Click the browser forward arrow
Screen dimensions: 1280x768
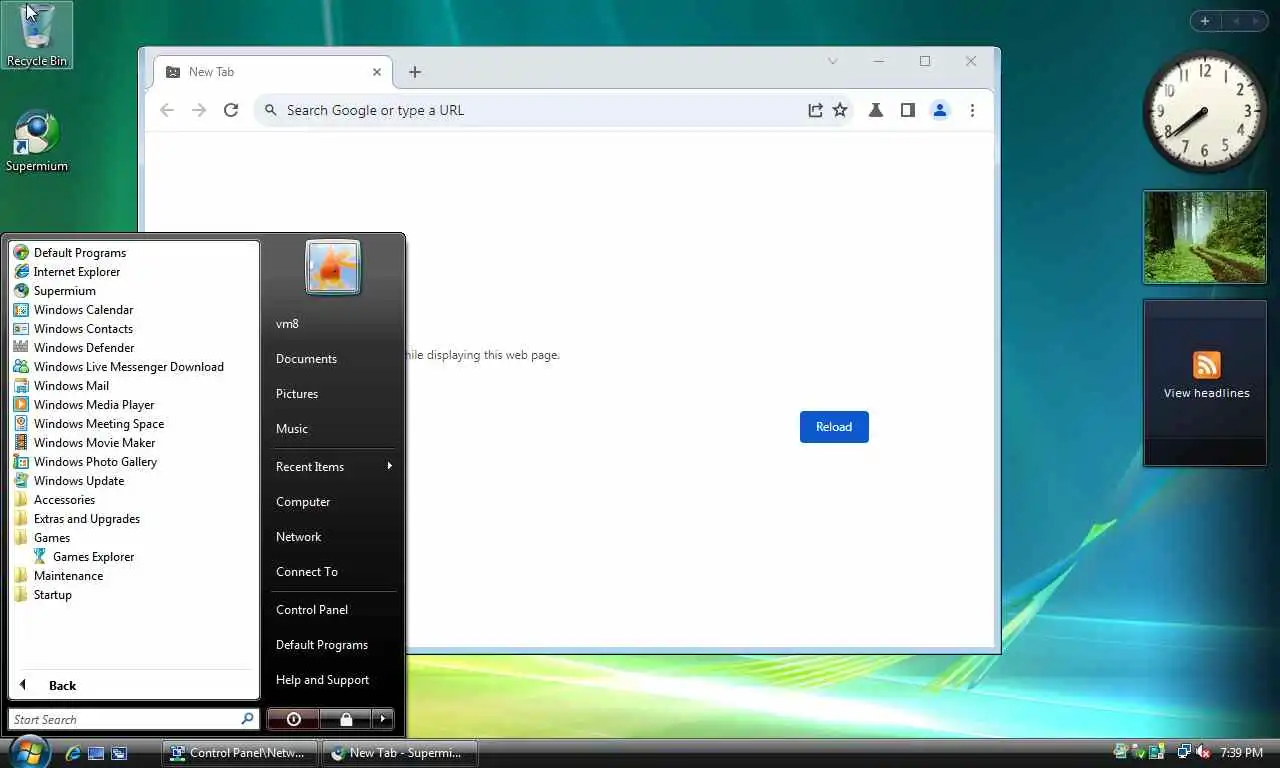(199, 110)
